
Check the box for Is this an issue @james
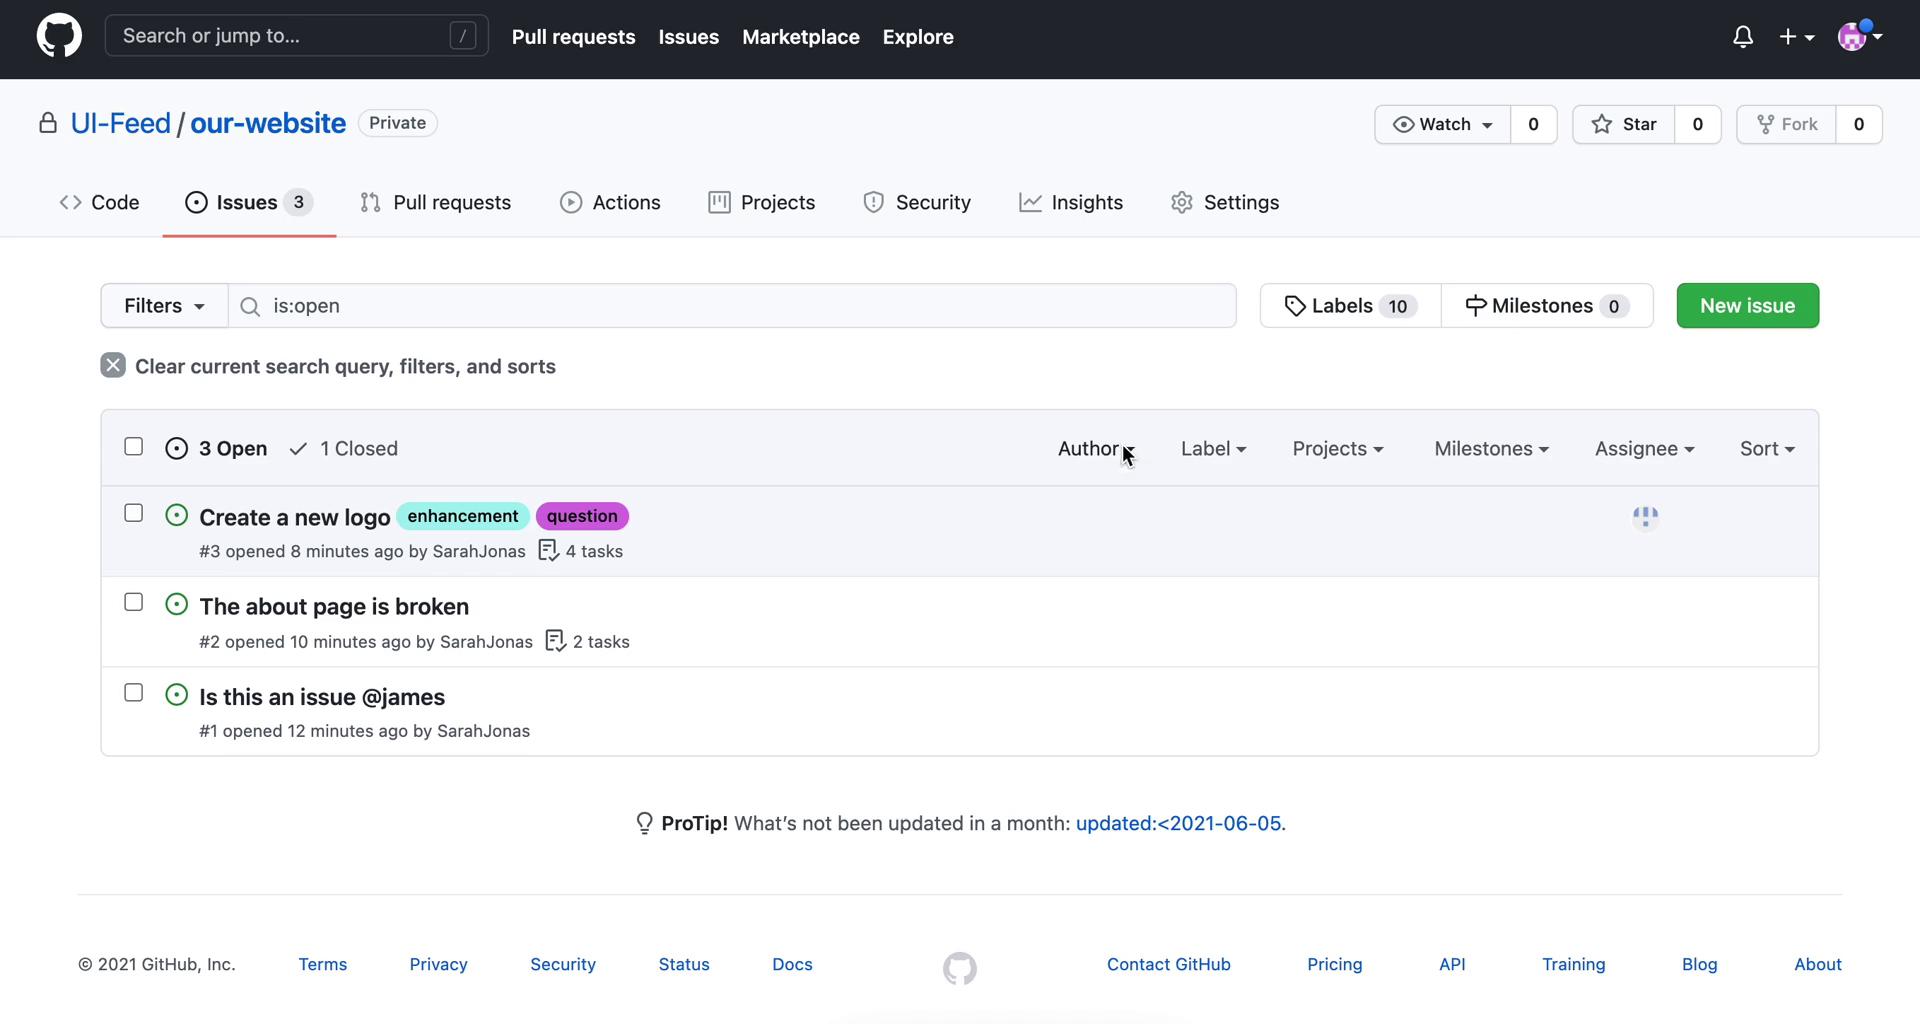tap(133, 692)
